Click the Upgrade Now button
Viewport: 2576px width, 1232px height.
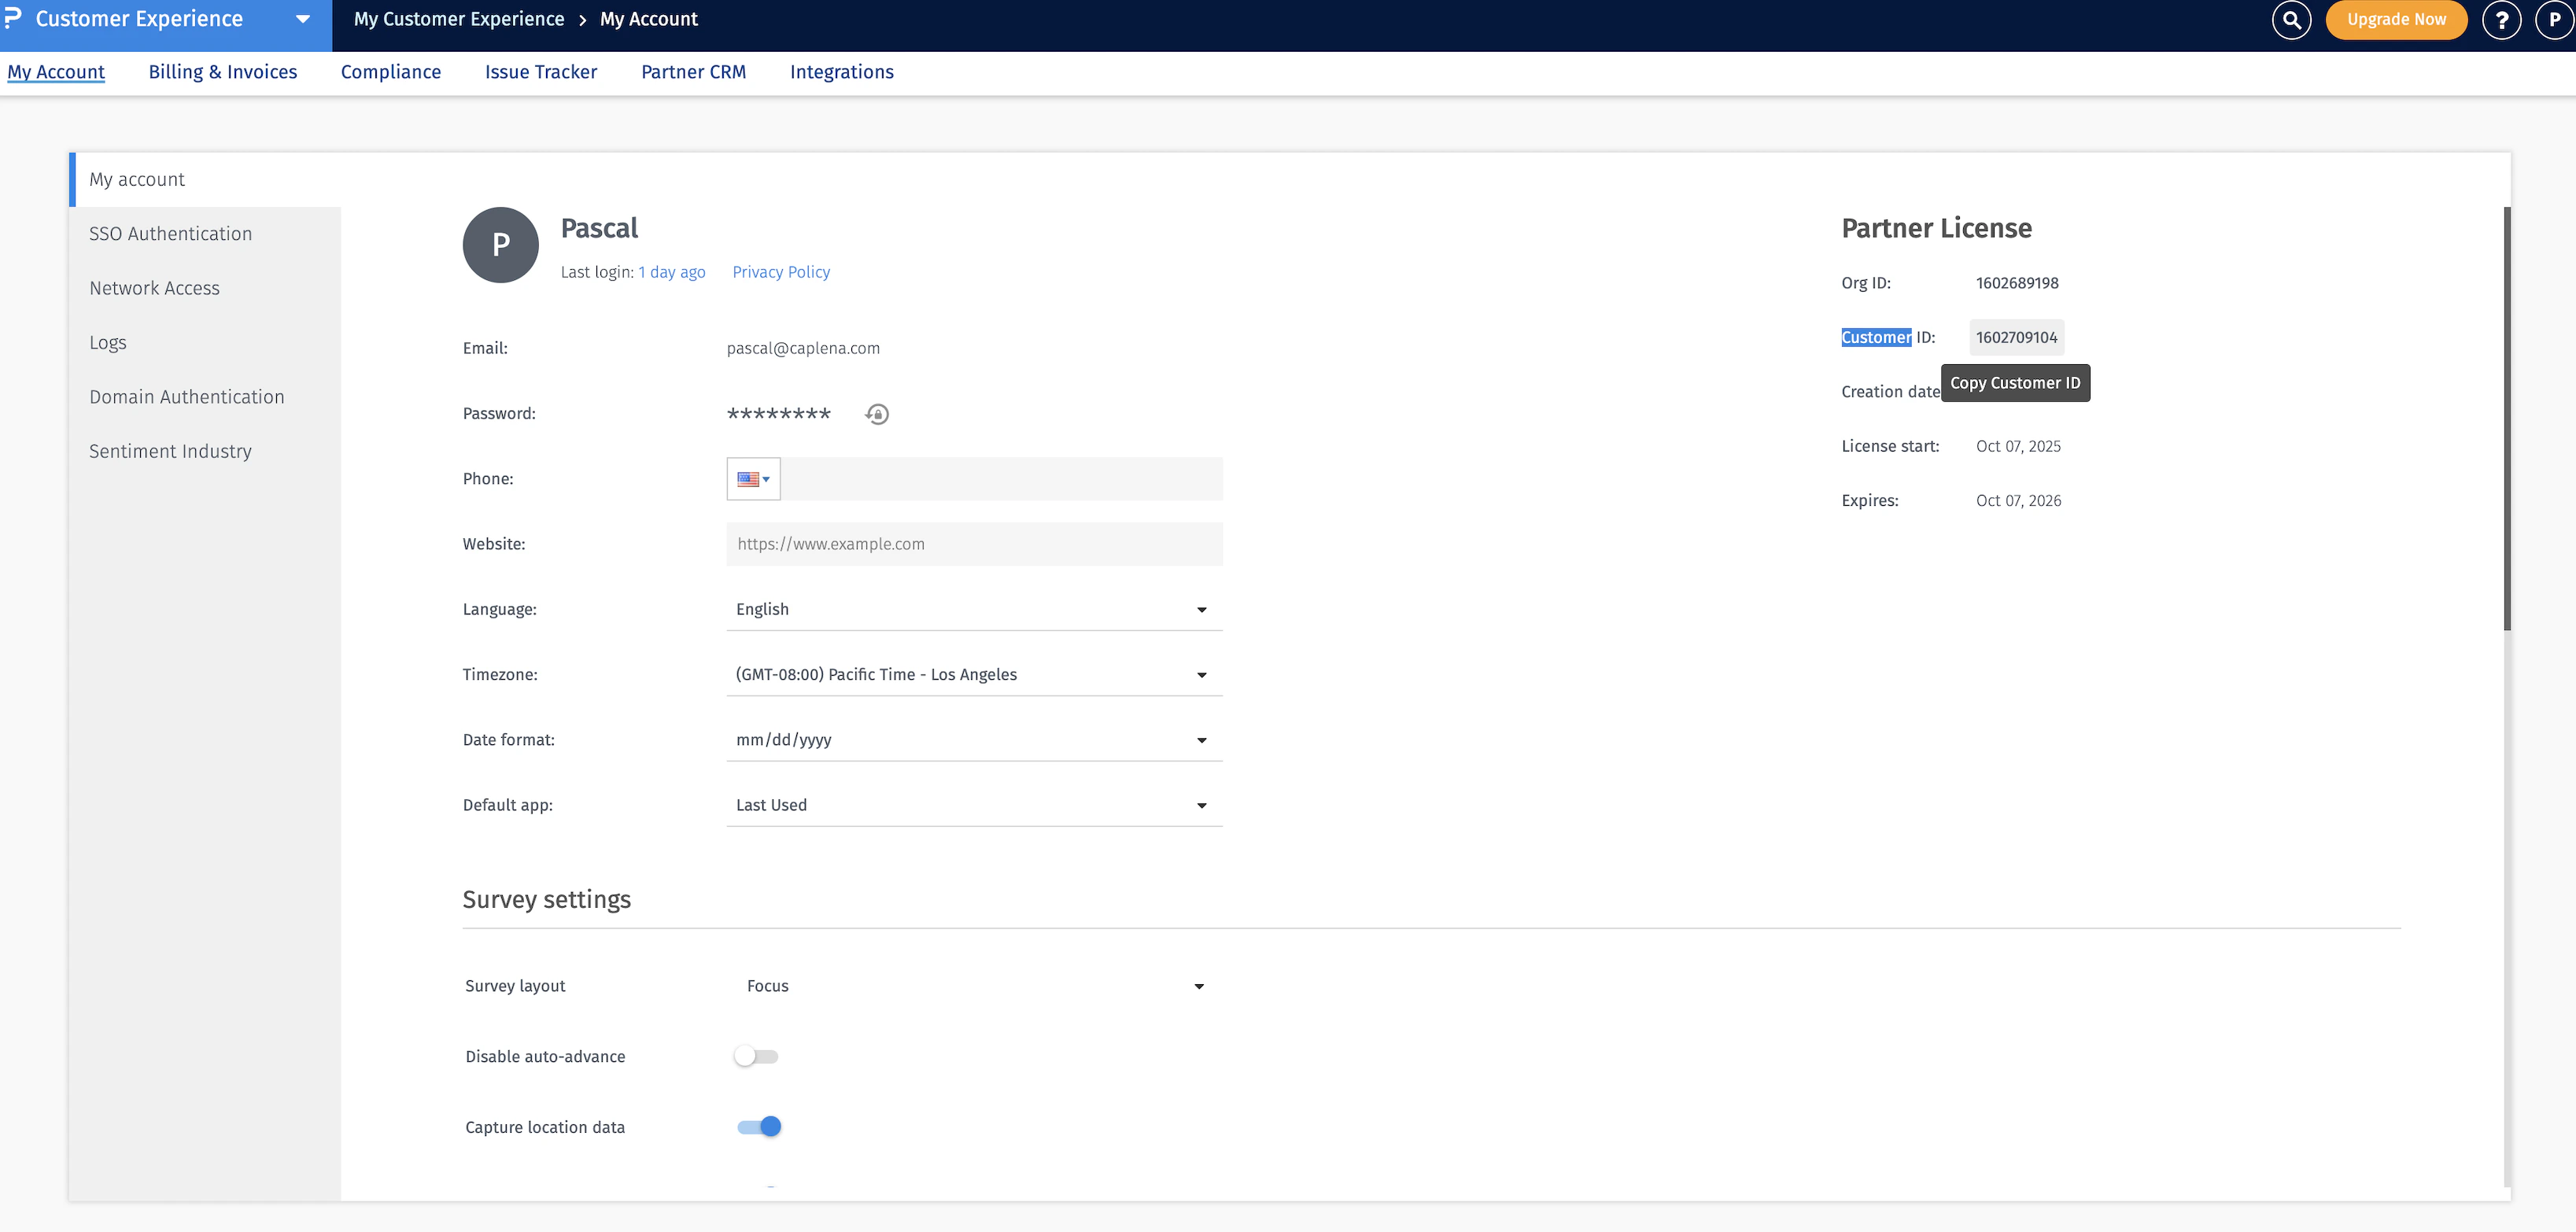tap(2396, 20)
